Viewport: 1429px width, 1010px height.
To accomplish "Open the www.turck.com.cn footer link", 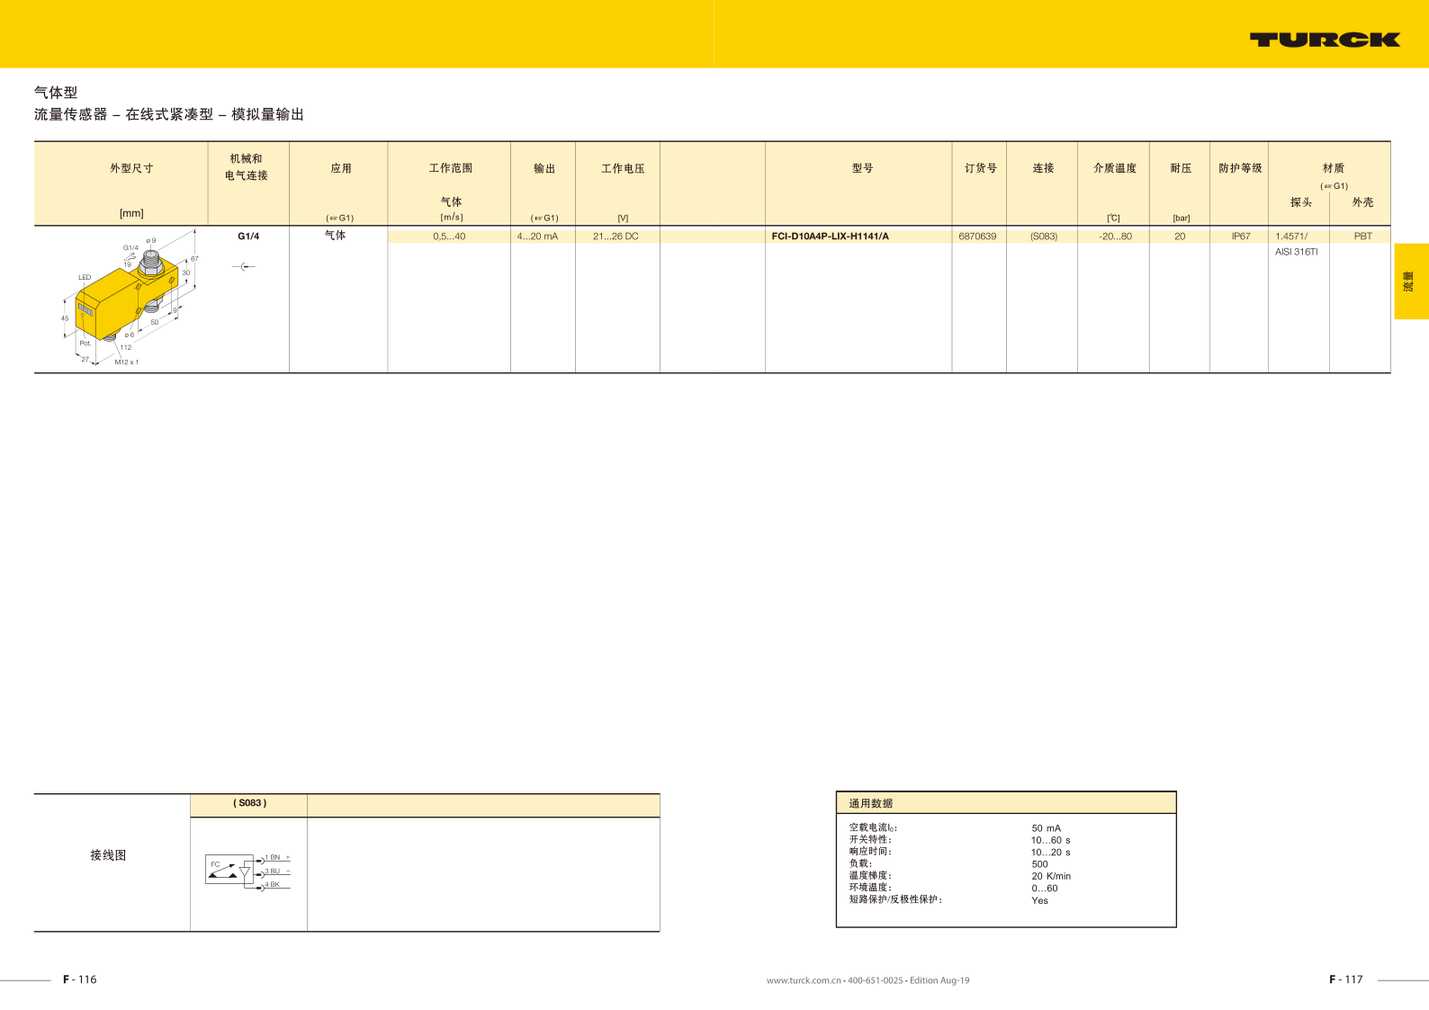I will pyautogui.click(x=803, y=980).
